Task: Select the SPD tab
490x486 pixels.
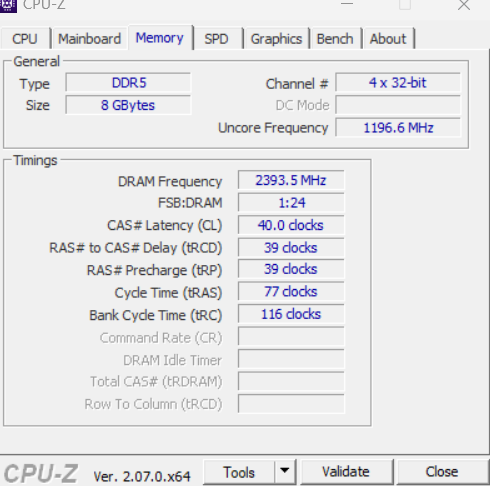Action: click(217, 39)
